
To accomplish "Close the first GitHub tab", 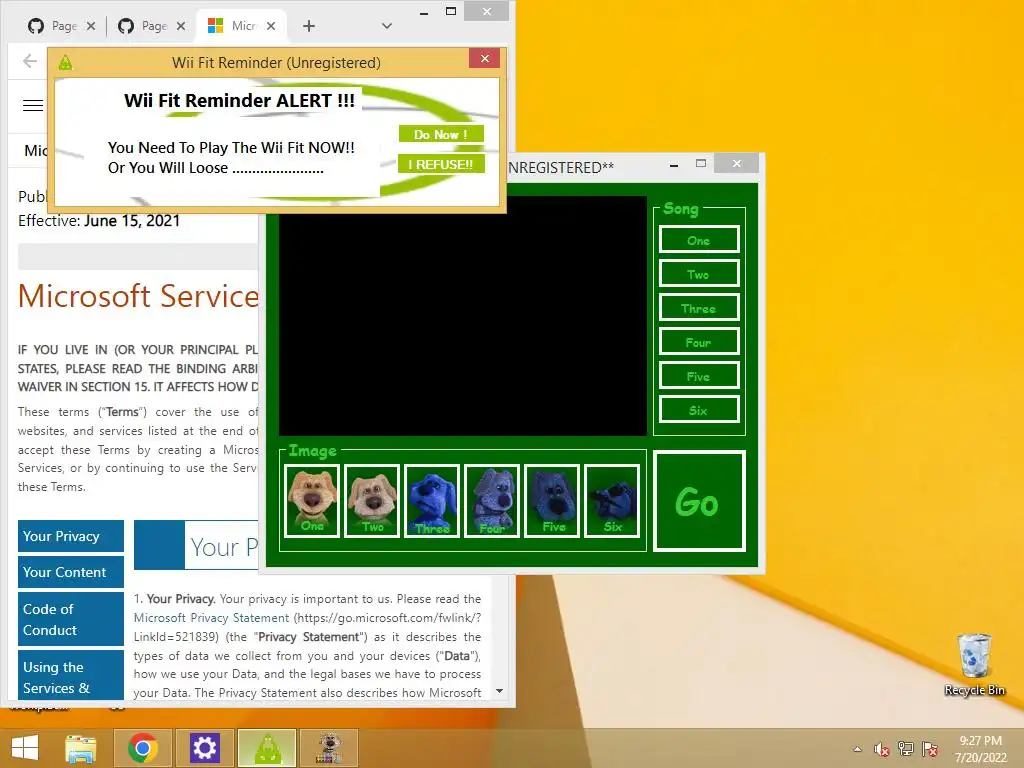I will 91,26.
